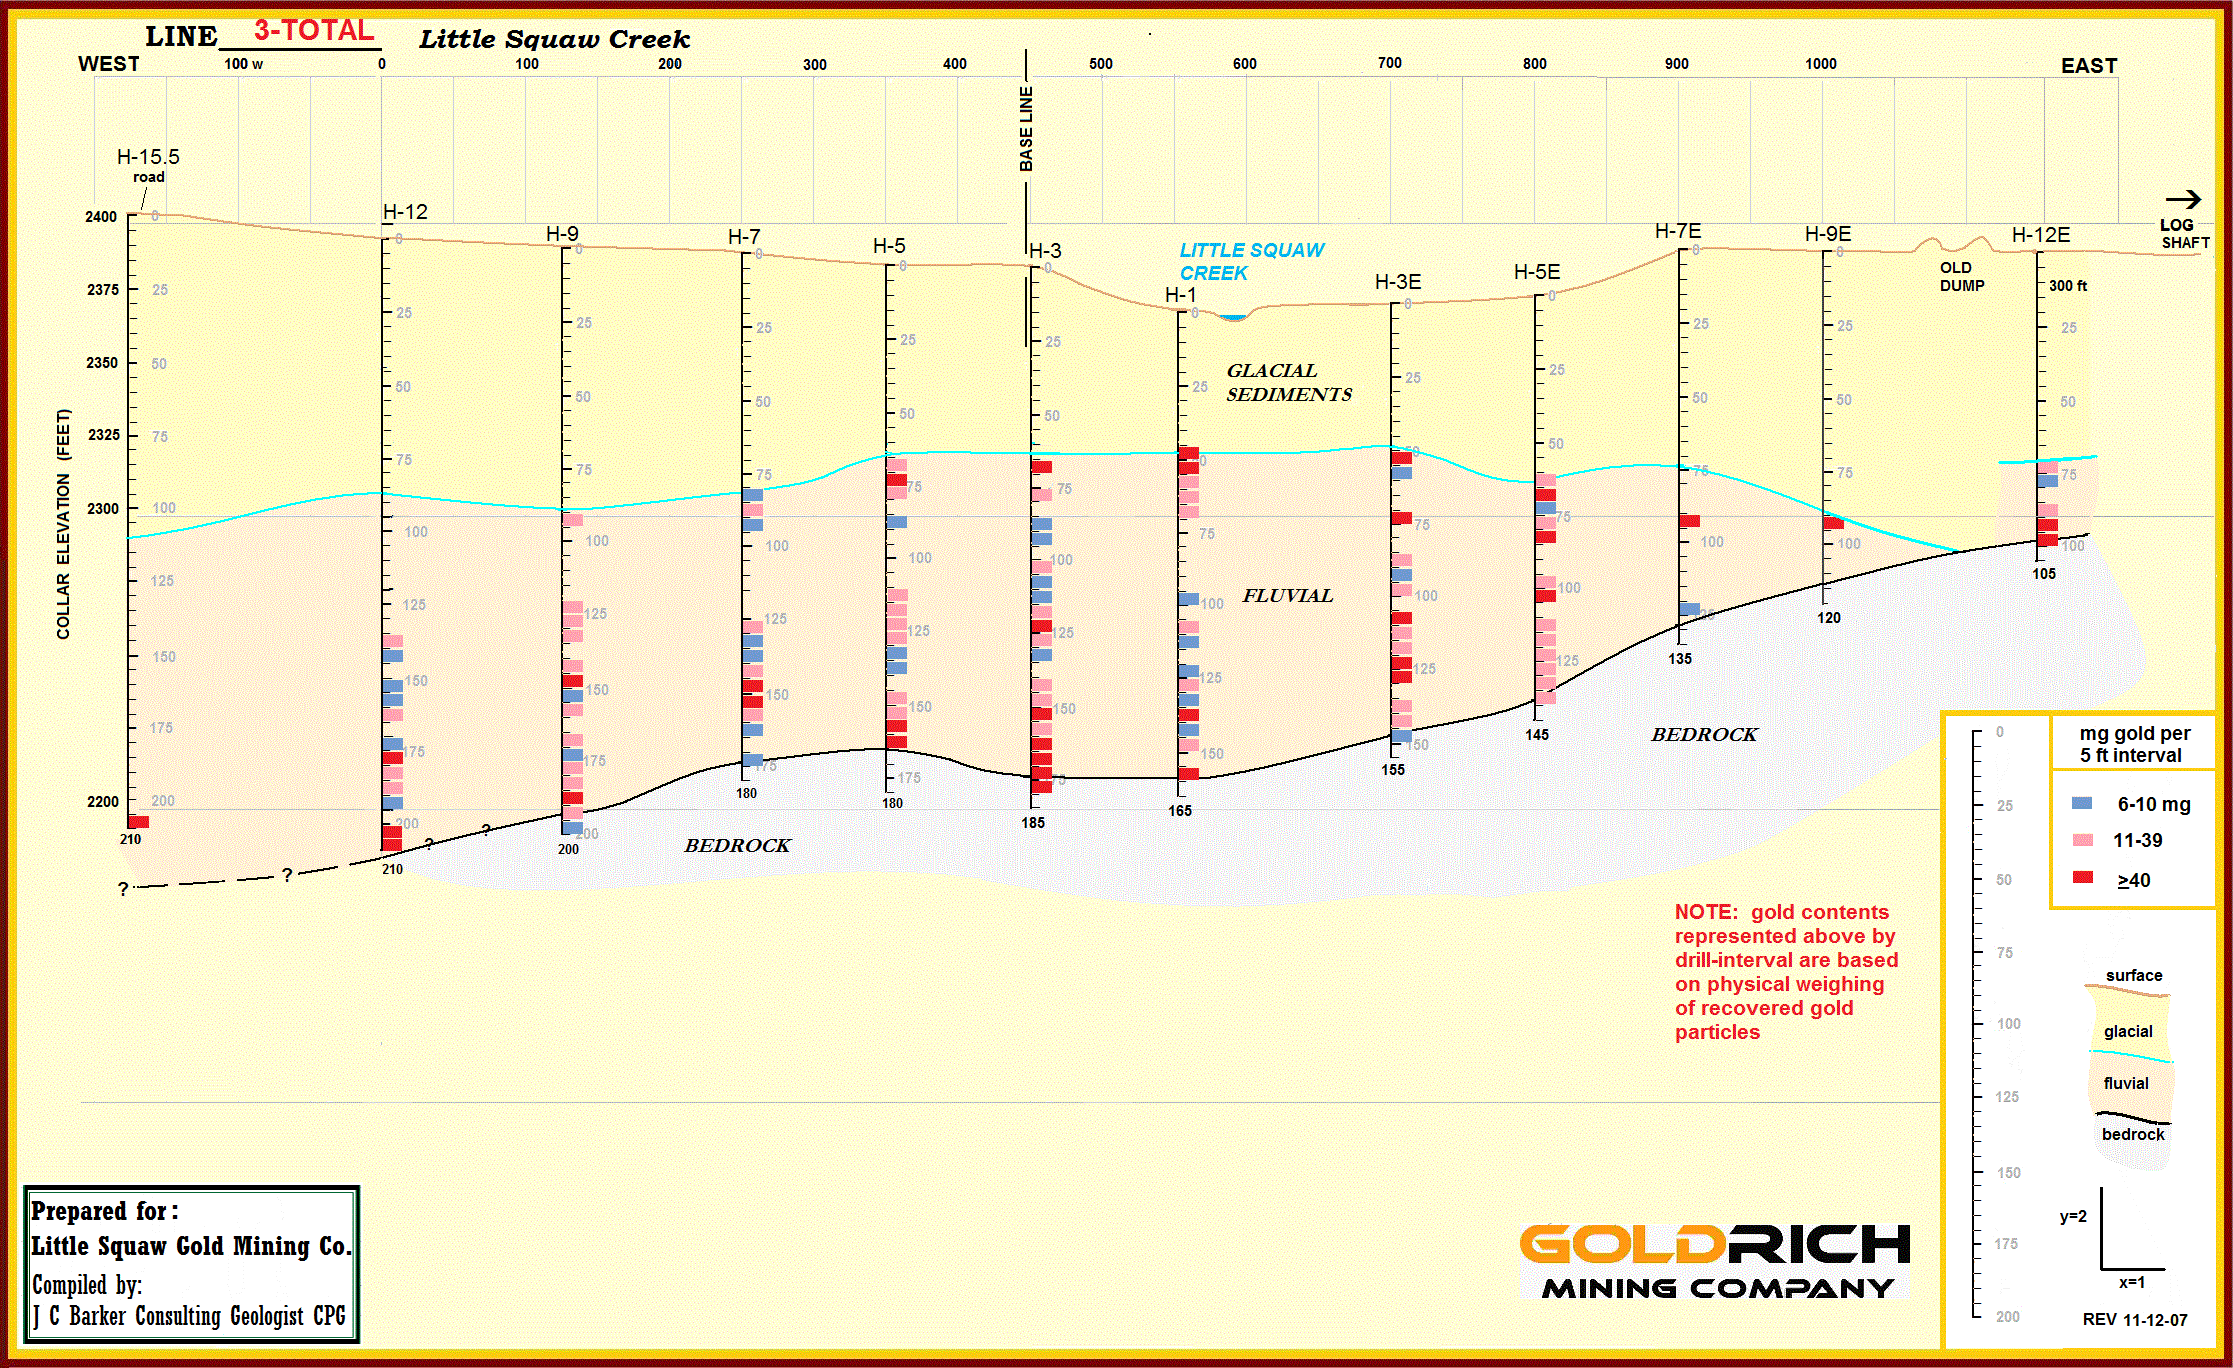Click the REV 11-12-07 revision text
The height and width of the screenshot is (1368, 2233).
[2135, 1320]
